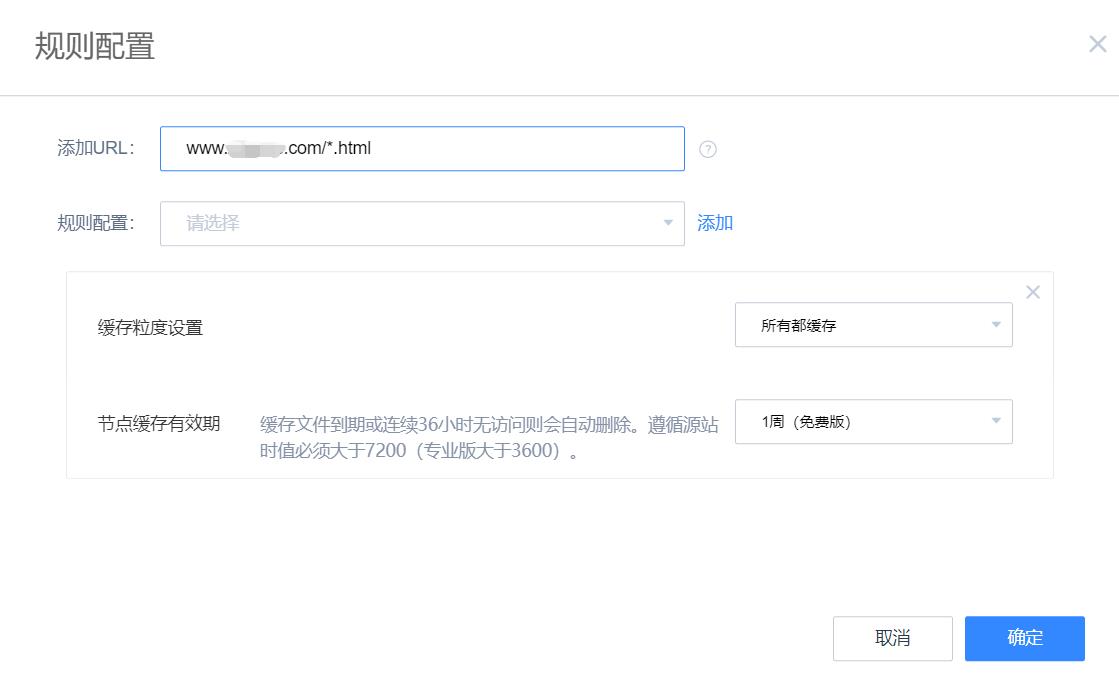The width and height of the screenshot is (1119, 685).
Task: Expand the 缓存粒度设置 dropdown showing 所有都缓存
Action: pos(872,326)
